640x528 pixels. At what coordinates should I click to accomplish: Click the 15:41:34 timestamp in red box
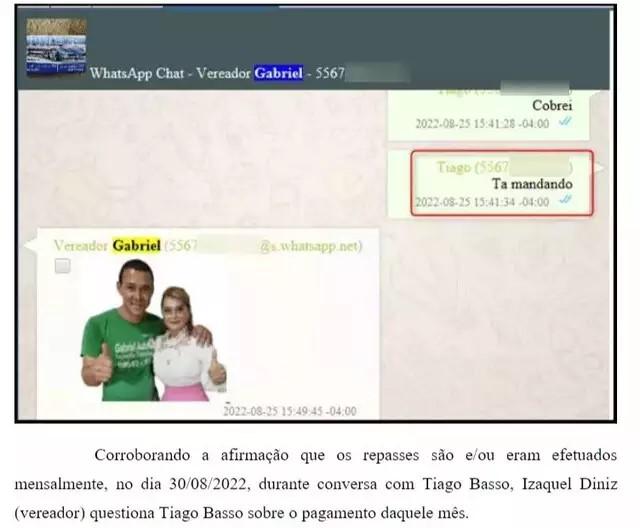pos(482,202)
